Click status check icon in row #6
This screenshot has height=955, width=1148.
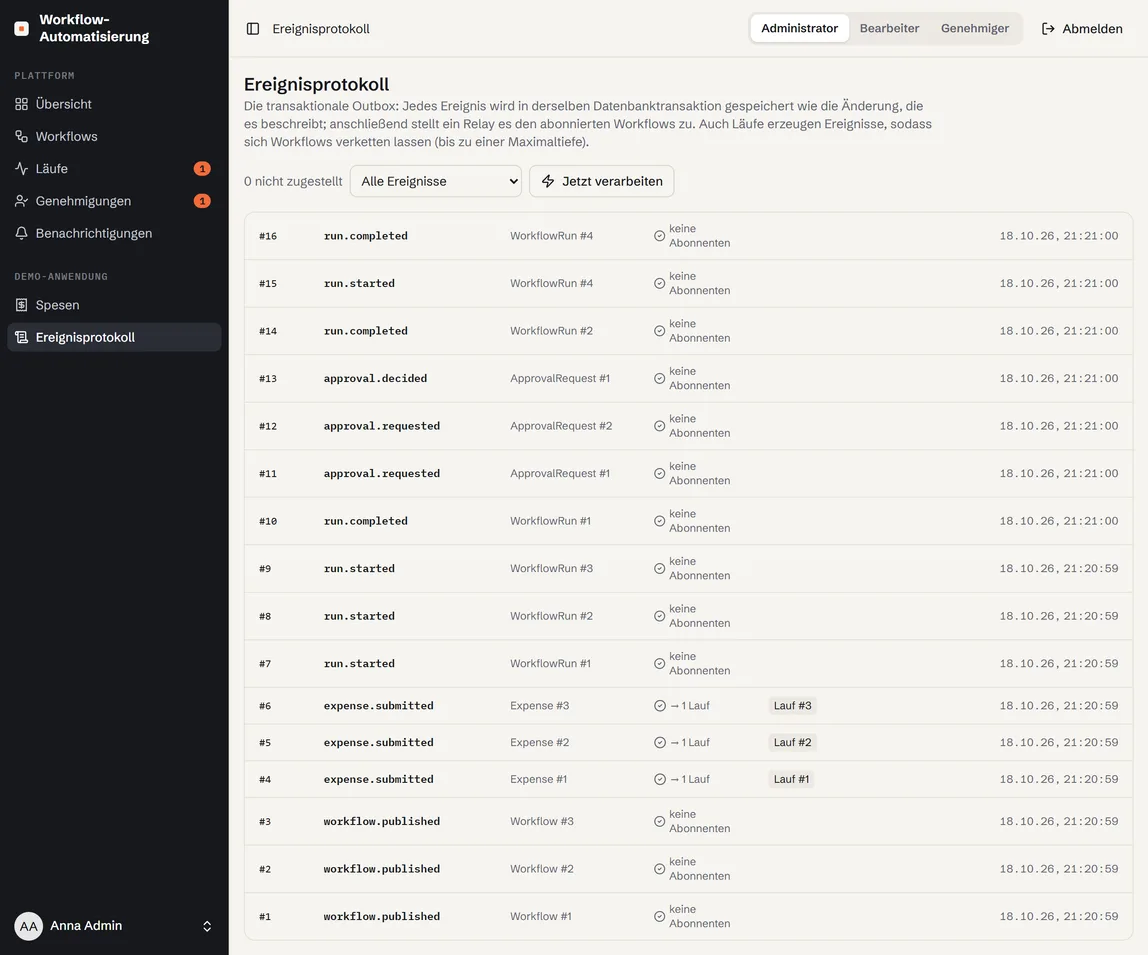660,706
